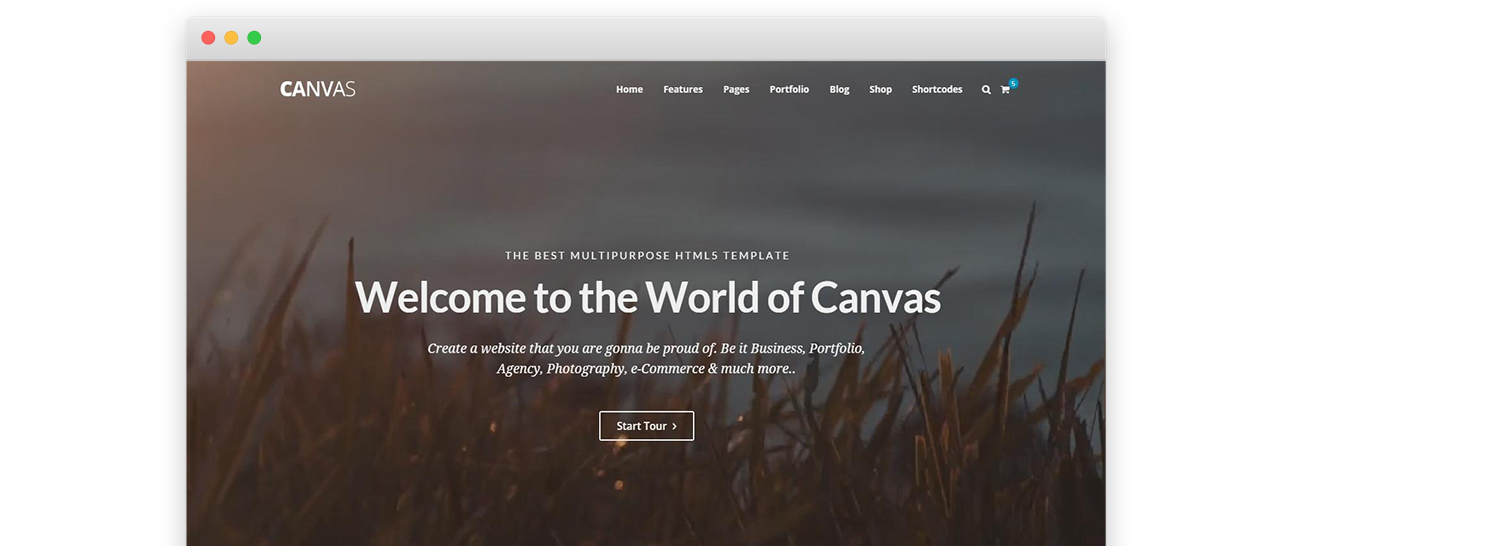Select the Shop menu item
The width and height of the screenshot is (1500, 546).
click(880, 90)
